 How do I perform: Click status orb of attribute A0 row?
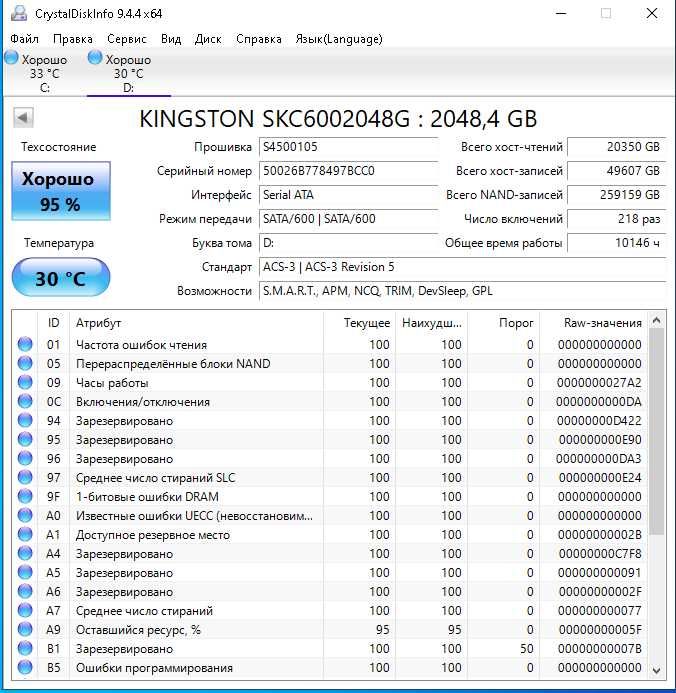[x=25, y=515]
